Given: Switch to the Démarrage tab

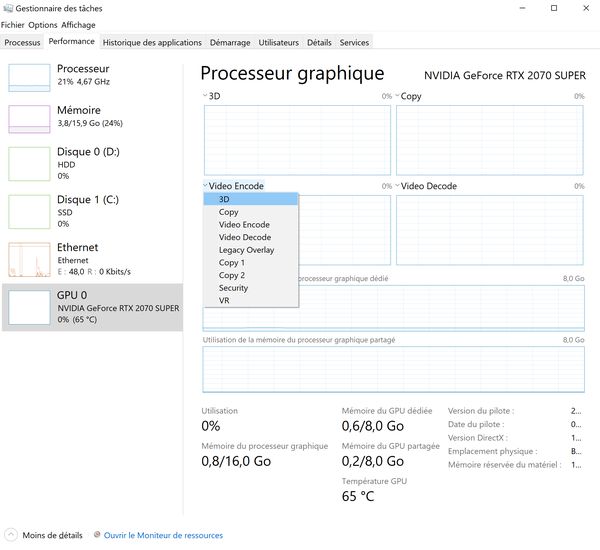Looking at the screenshot, I should tap(230, 42).
